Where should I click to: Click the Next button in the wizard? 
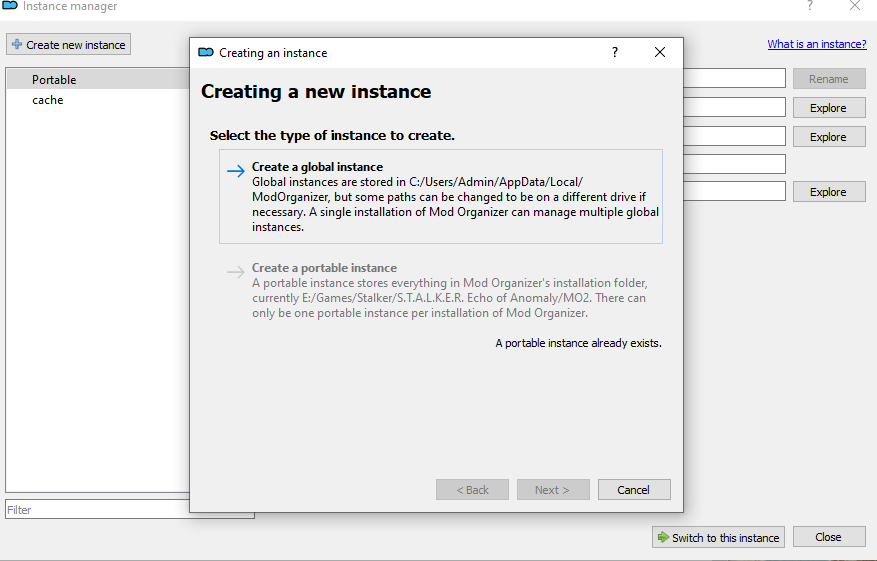(x=553, y=490)
